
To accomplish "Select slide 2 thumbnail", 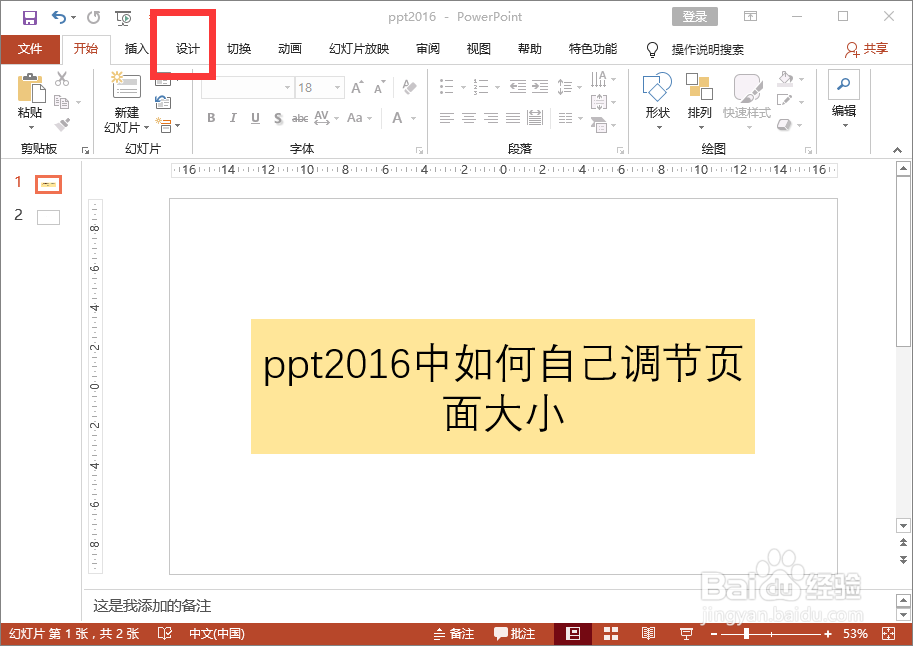I will (x=48, y=217).
